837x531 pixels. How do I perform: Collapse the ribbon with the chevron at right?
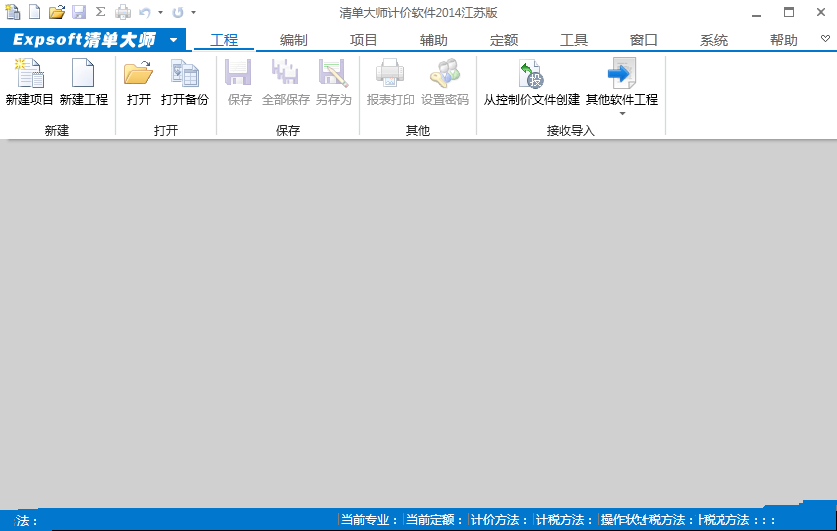825,39
